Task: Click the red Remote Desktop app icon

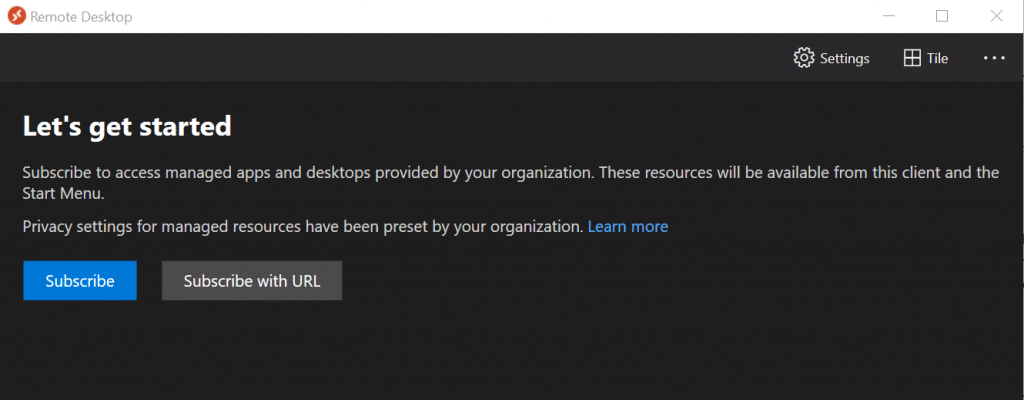Action: click(x=16, y=16)
